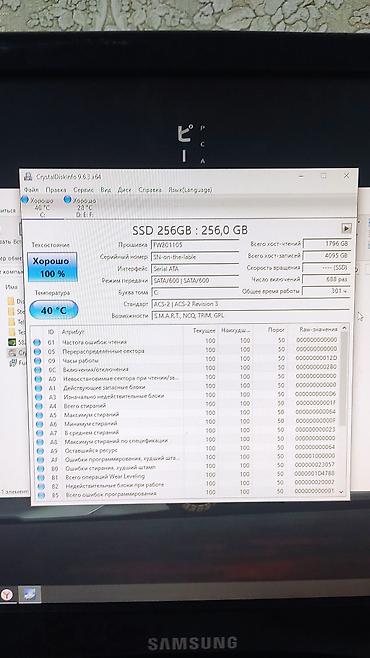The image size is (370, 658).
Task: Click status icon for A5 Максимум стираний
Action: tap(39, 415)
